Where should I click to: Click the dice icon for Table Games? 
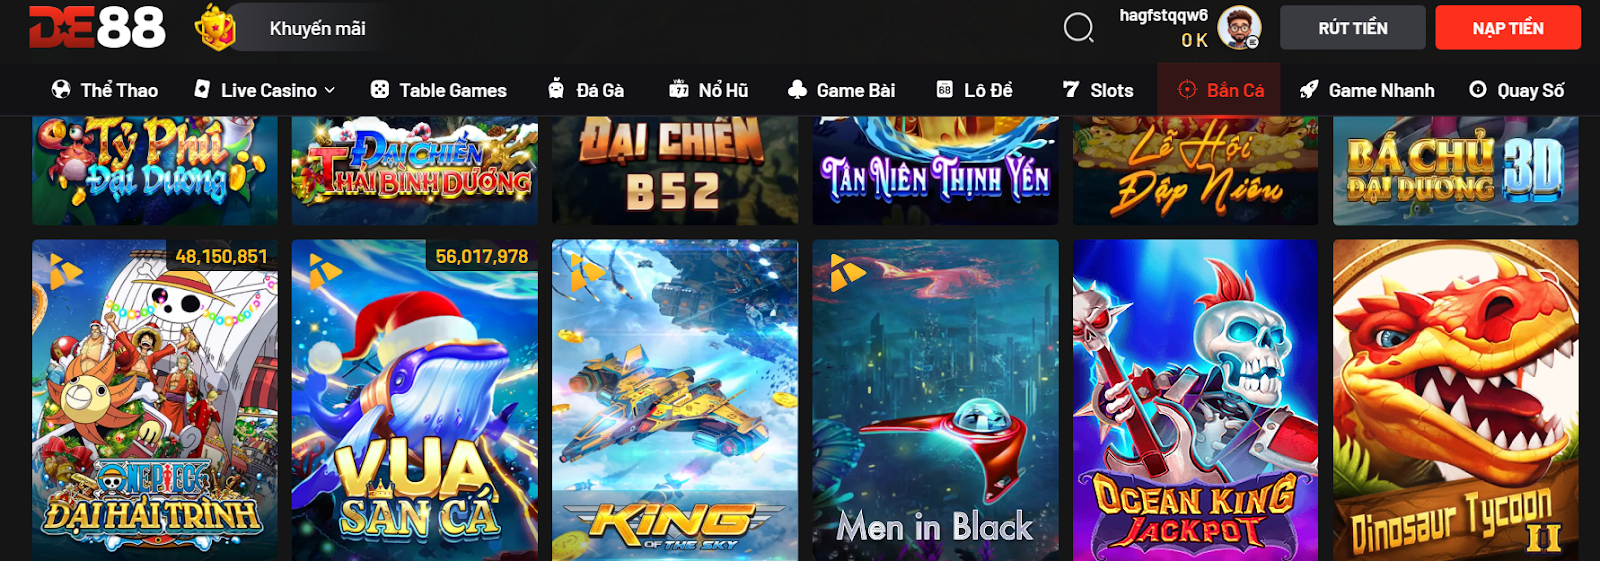coord(380,89)
